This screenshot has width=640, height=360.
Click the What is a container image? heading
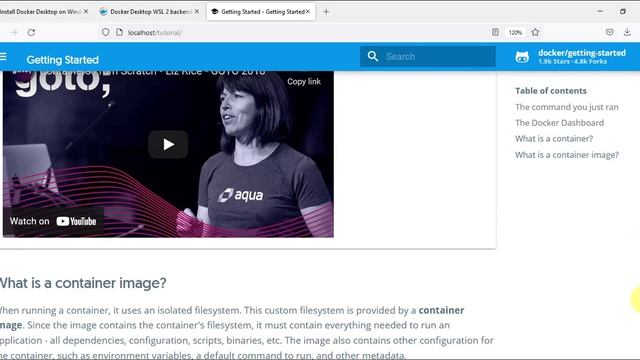click(83, 283)
